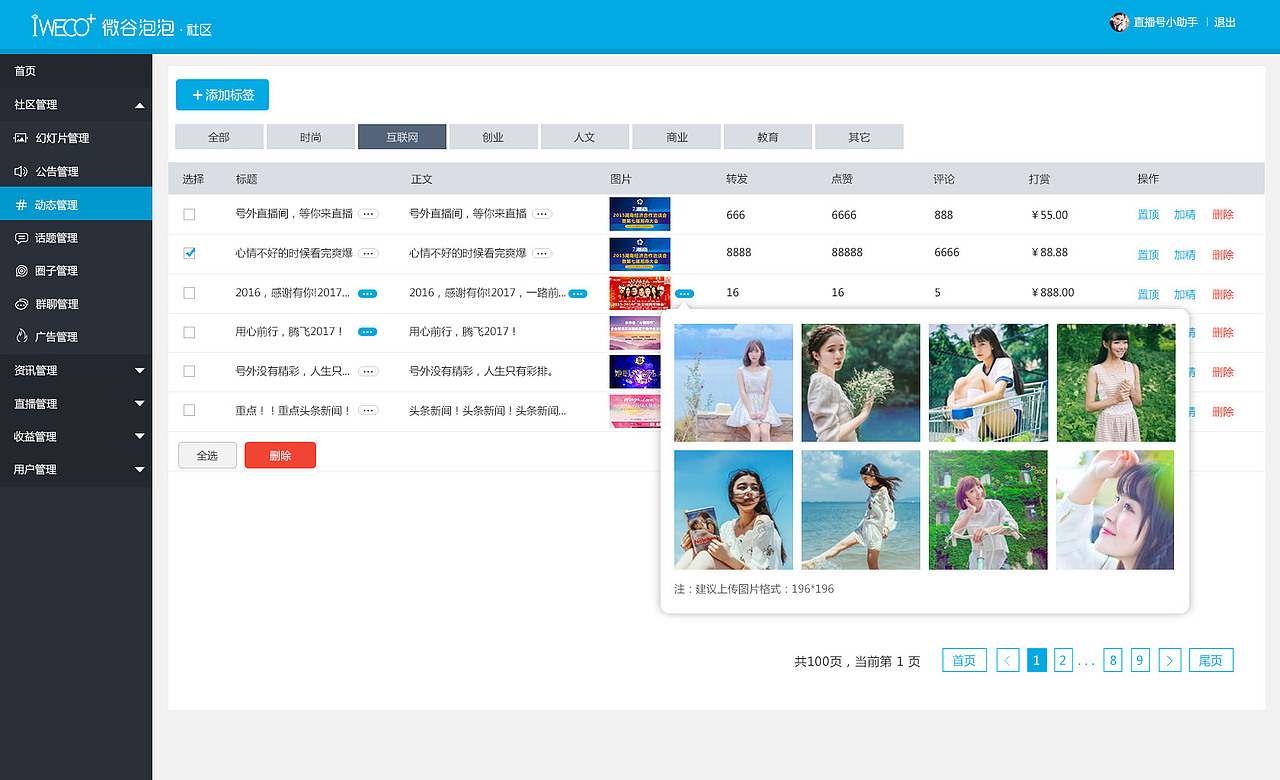Click the 广告管理 torch icon
The height and width of the screenshot is (780, 1280).
[x=22, y=336]
